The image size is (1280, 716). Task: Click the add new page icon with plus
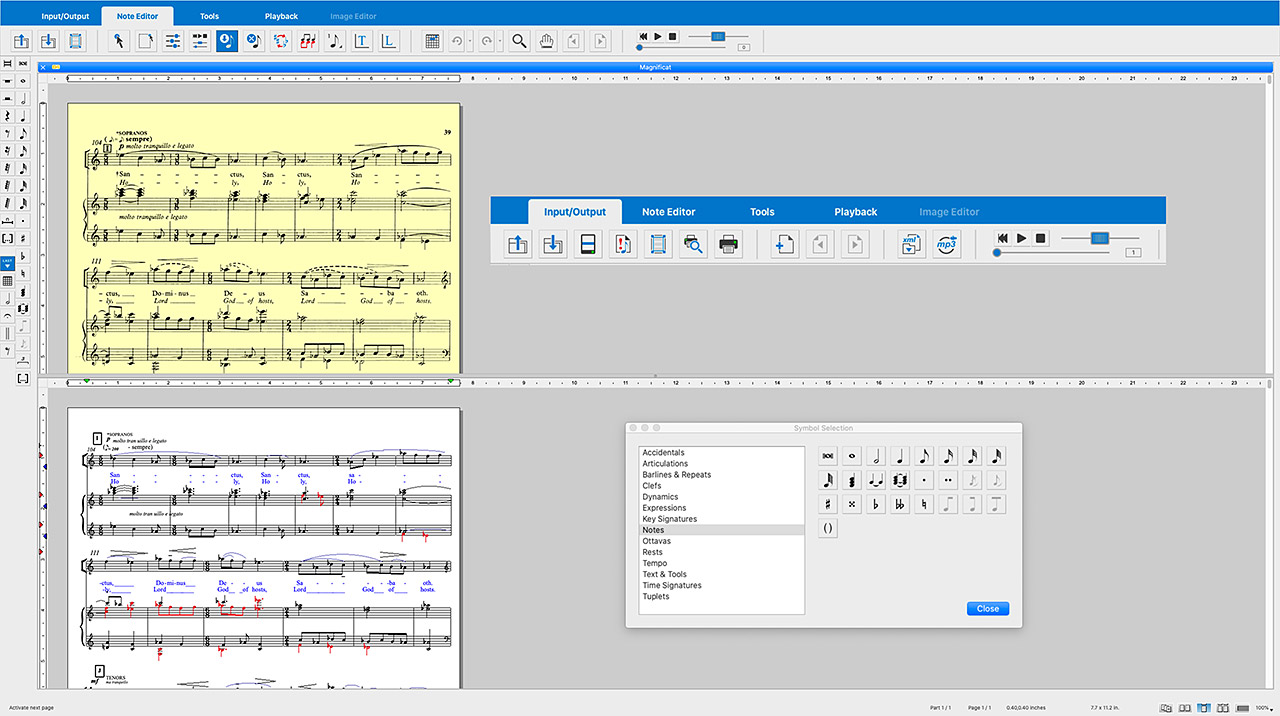(x=785, y=244)
